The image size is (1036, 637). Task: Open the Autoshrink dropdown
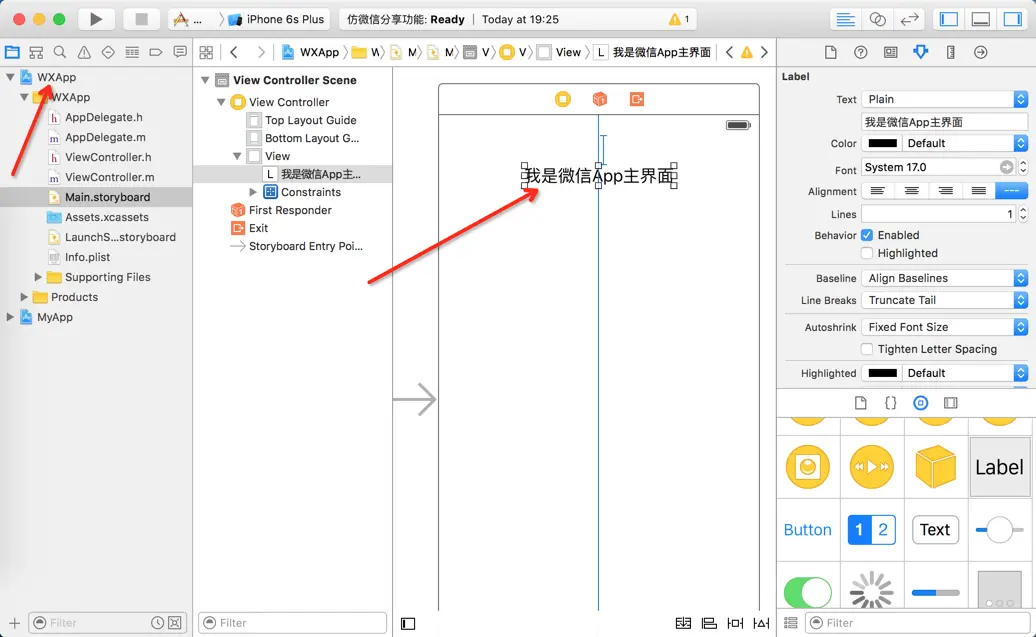(x=945, y=327)
